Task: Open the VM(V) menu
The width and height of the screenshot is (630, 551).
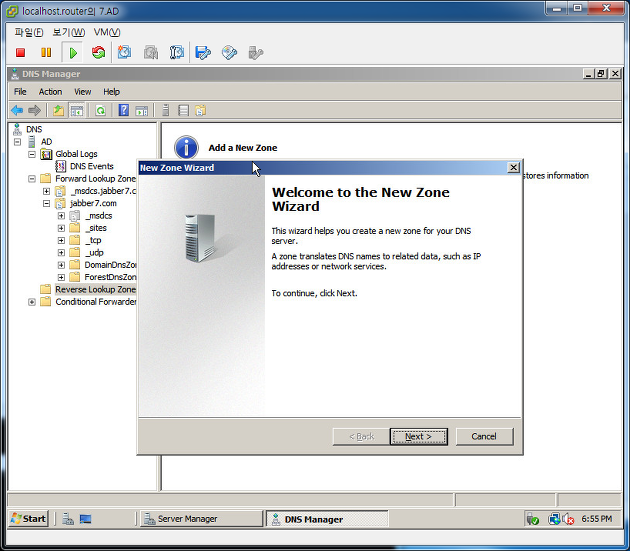Action: pyautogui.click(x=107, y=32)
